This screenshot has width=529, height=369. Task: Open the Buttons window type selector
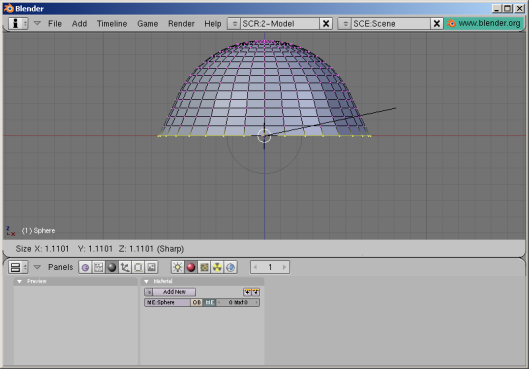18,267
